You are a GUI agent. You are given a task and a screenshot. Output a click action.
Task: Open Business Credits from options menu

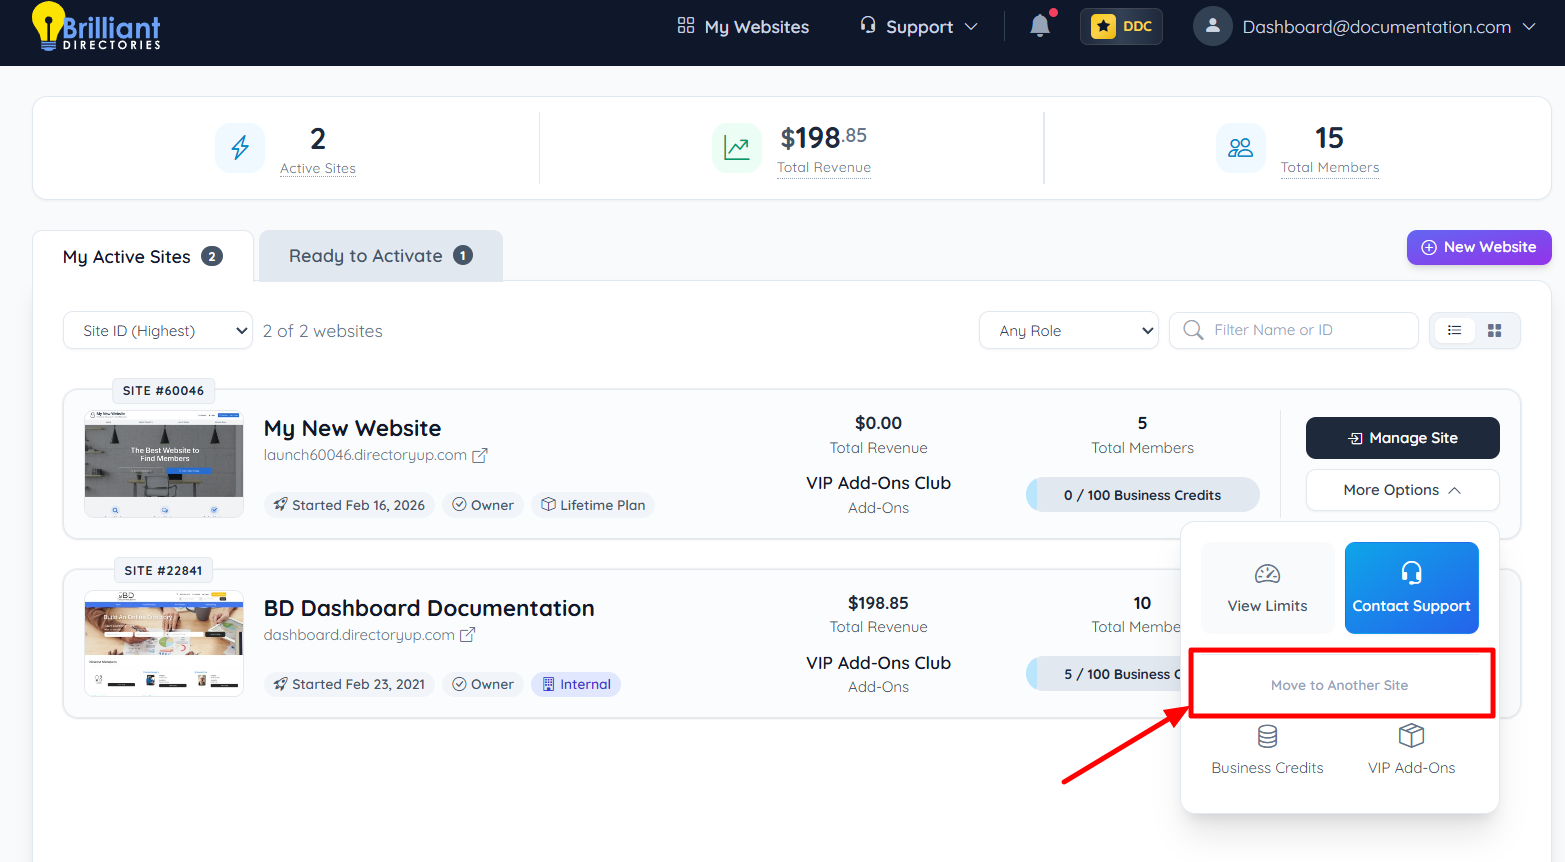tap(1267, 750)
